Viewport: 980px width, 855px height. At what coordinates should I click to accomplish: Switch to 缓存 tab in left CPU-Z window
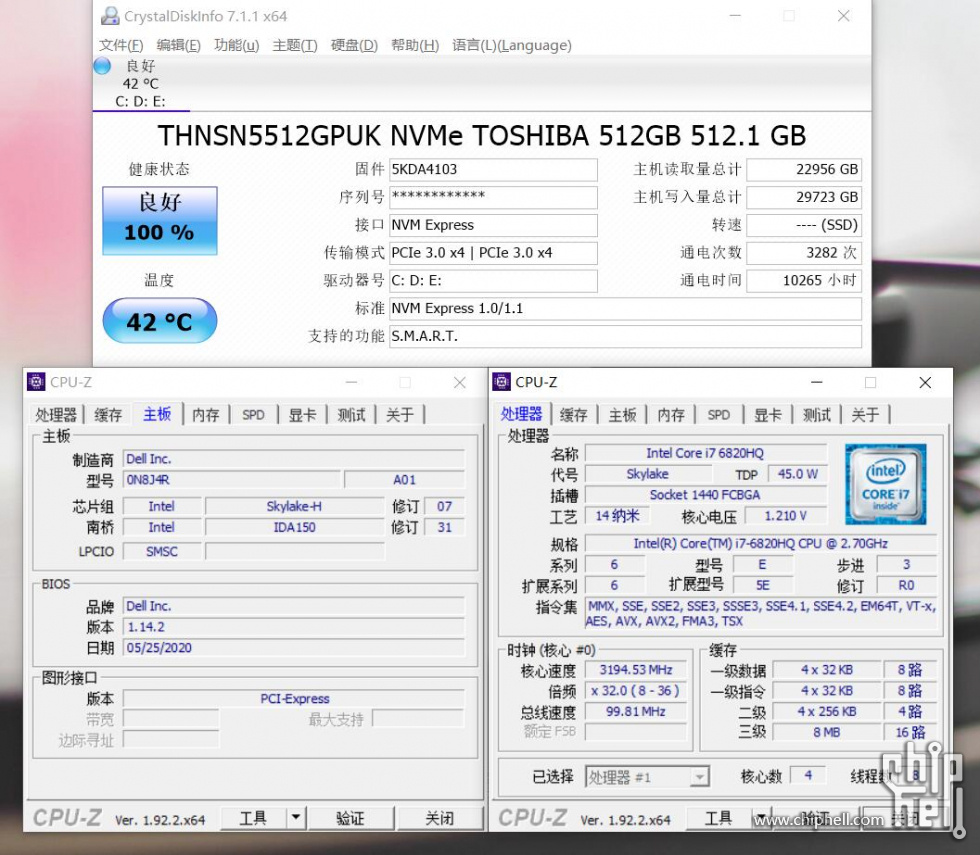point(108,415)
